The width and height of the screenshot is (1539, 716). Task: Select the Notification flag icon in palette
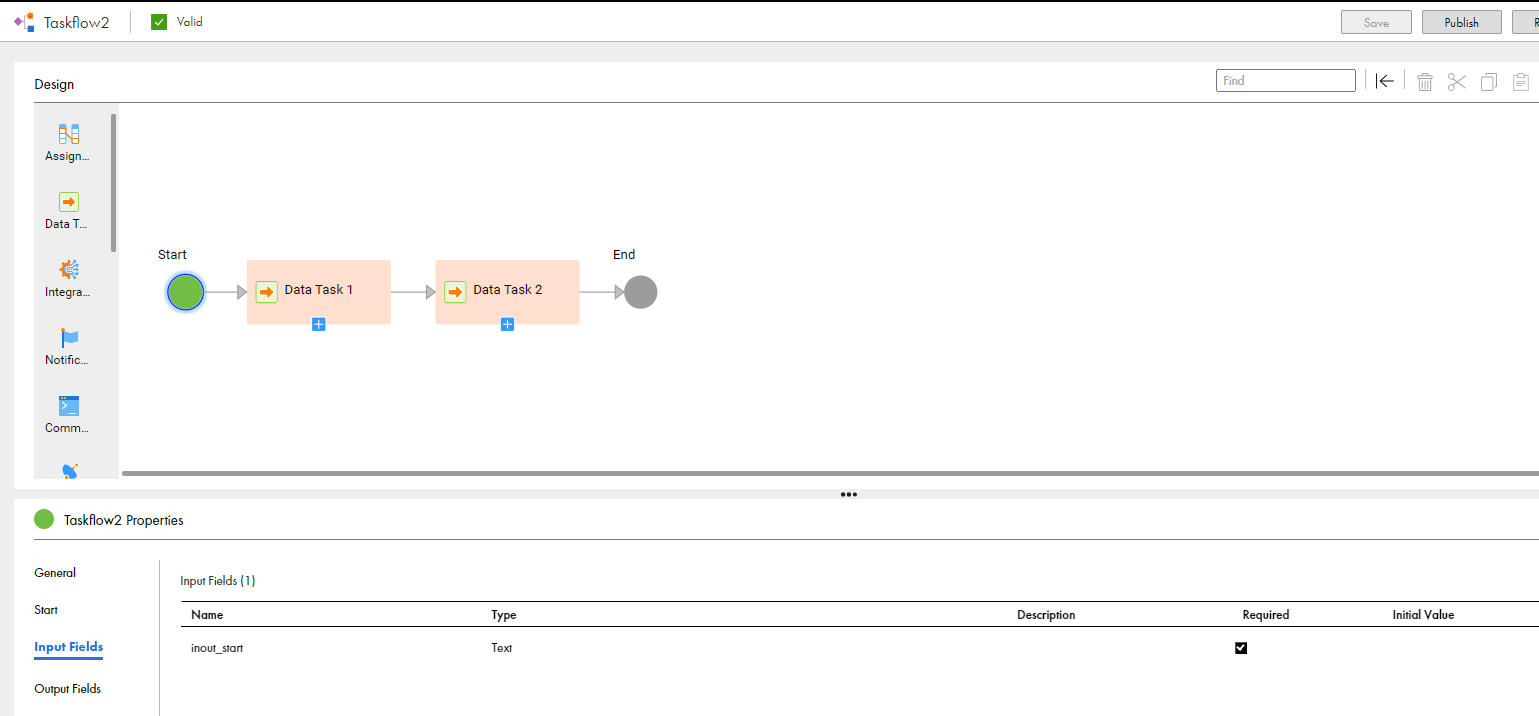click(x=69, y=338)
